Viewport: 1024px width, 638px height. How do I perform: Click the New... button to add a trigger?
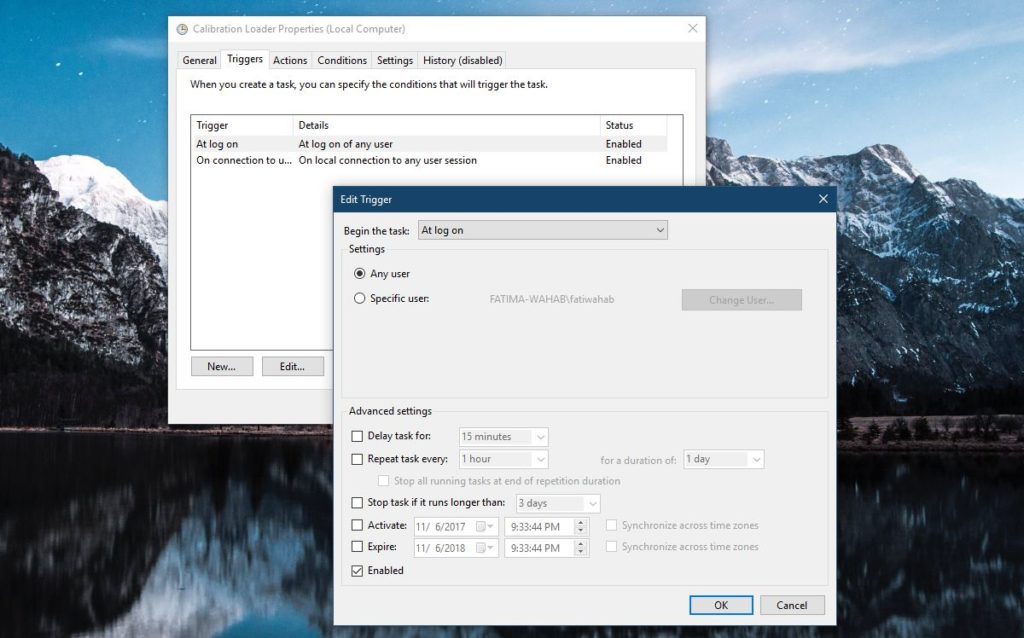(221, 366)
